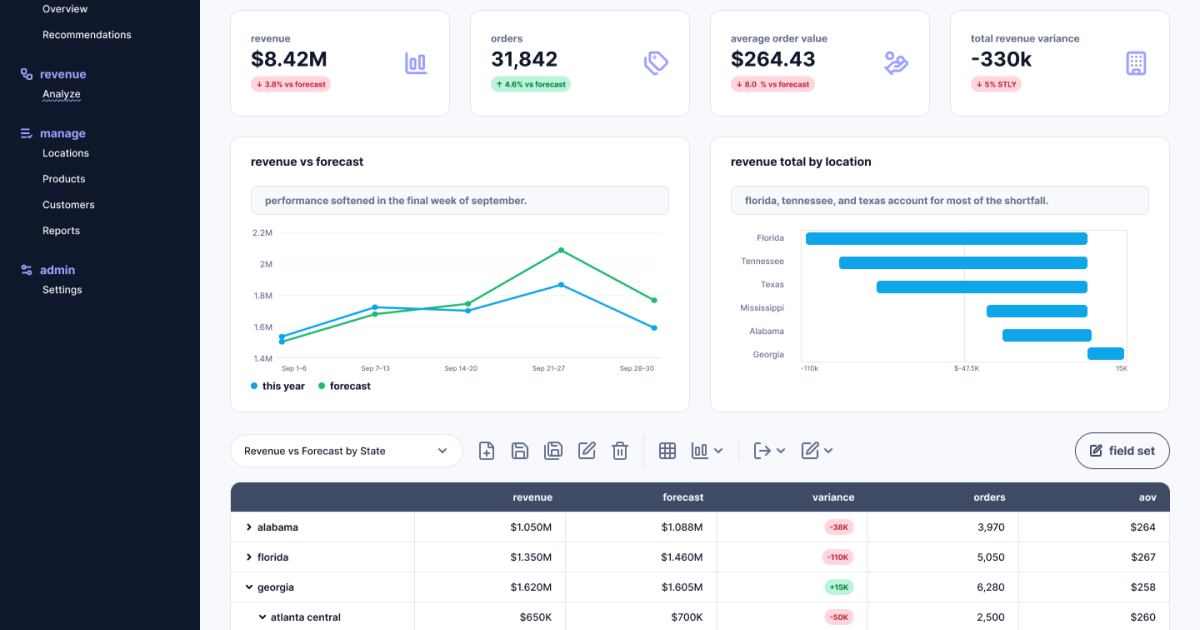This screenshot has height=630, width=1200.
Task: Click the -50K variance badge for atlanta central
Action: tap(838, 617)
